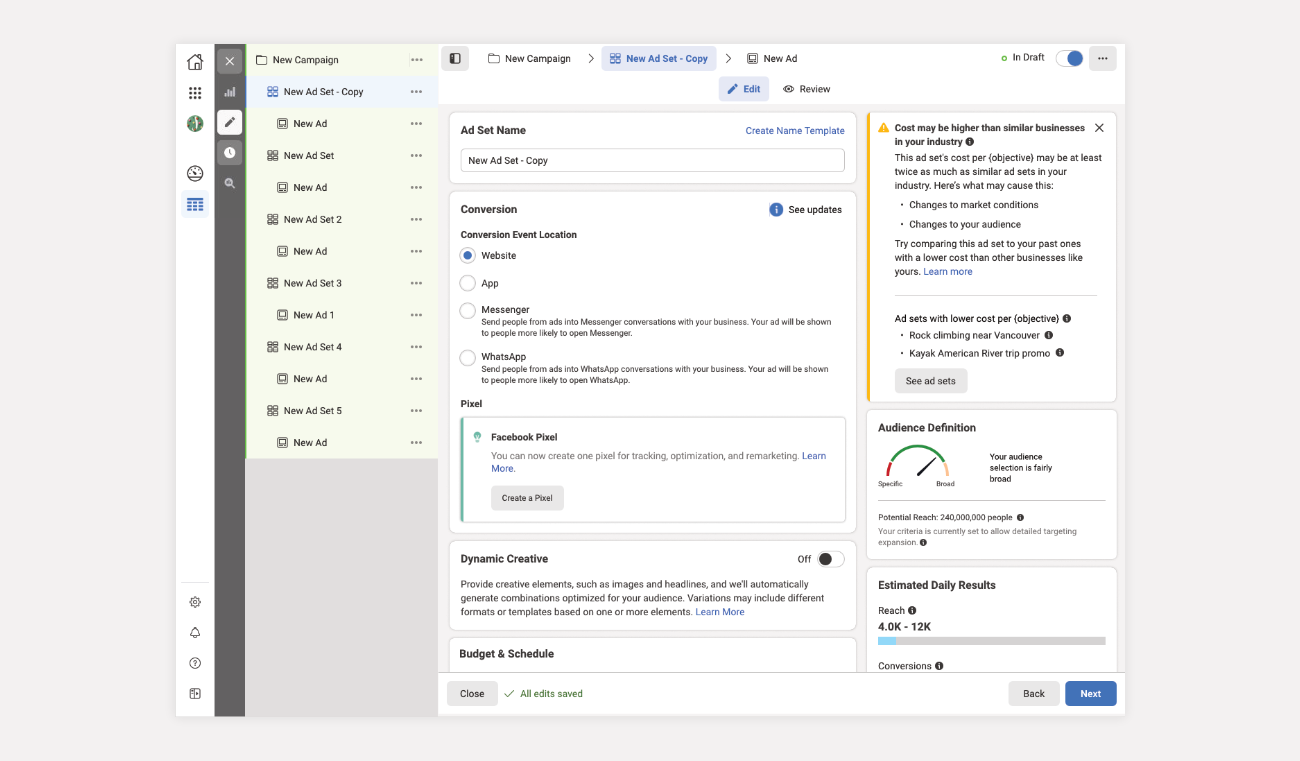Switch to the Review tab
Viewport: 1300px width, 761px height.
[x=806, y=89]
